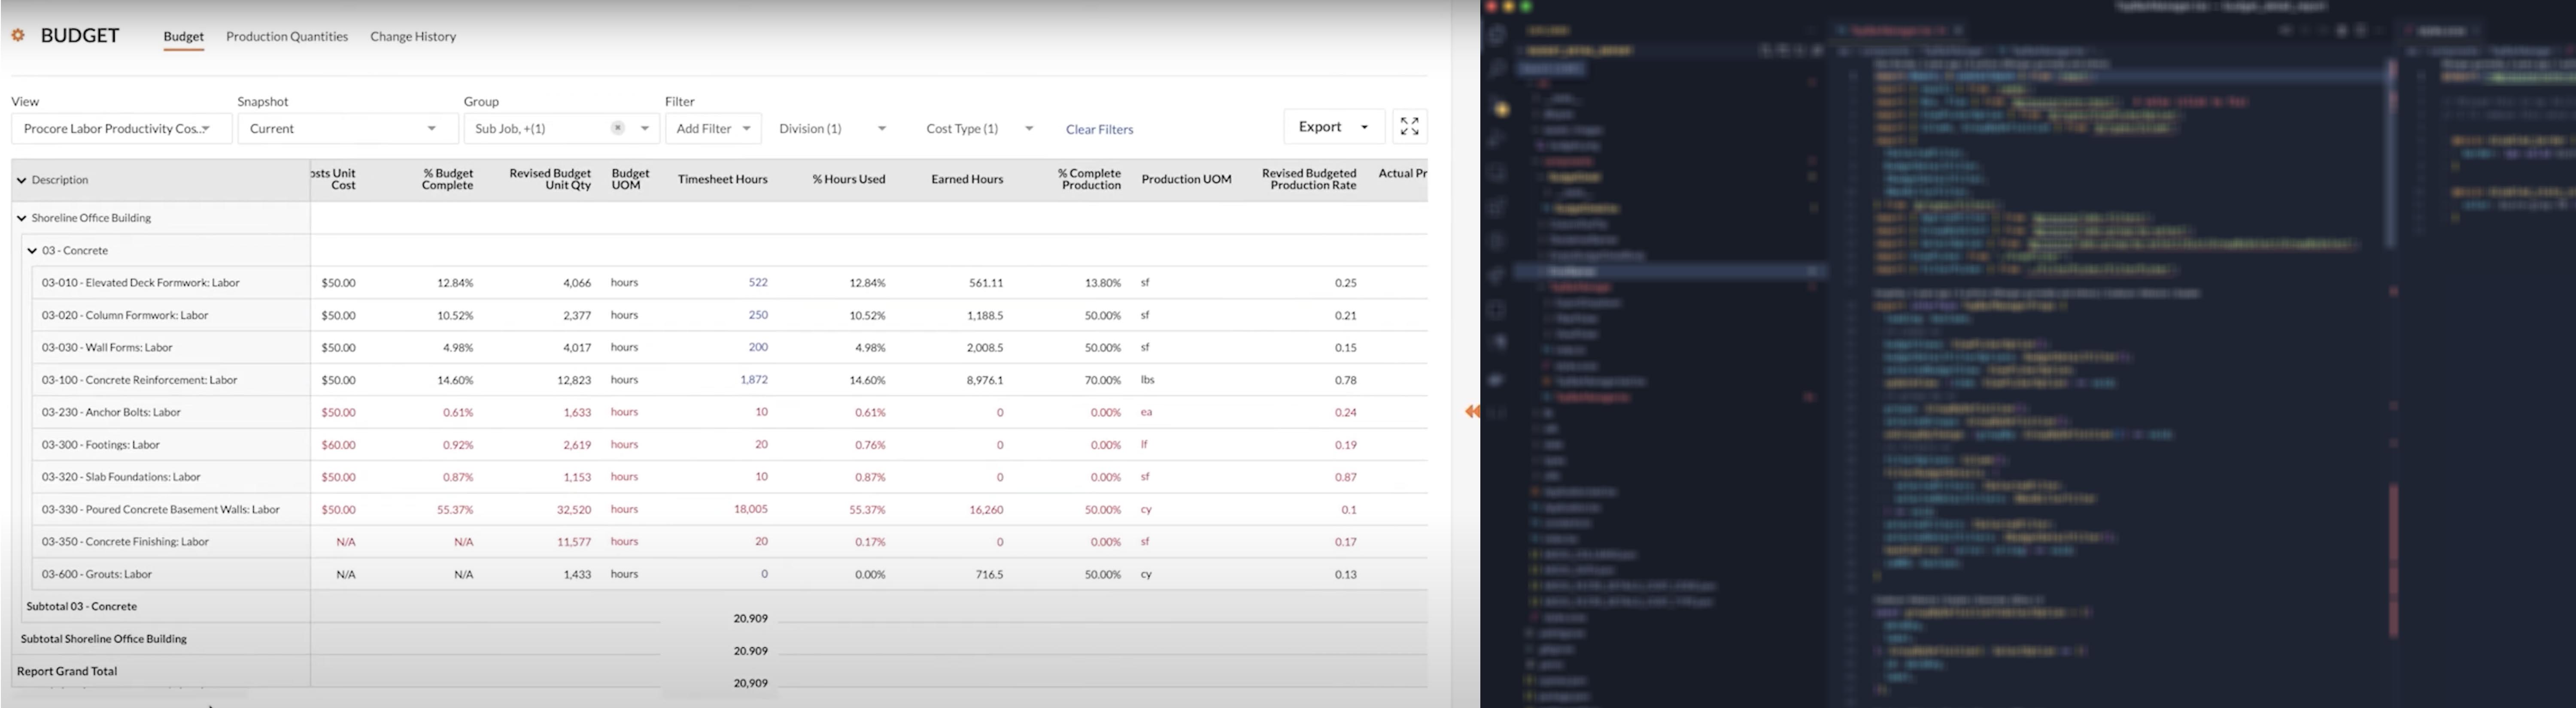Open the Change History tab

pos(413,37)
